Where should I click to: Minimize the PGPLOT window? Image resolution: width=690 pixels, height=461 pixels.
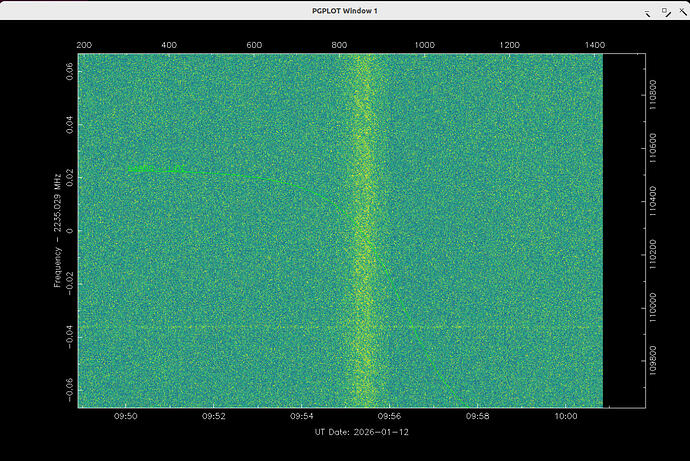tap(649, 13)
